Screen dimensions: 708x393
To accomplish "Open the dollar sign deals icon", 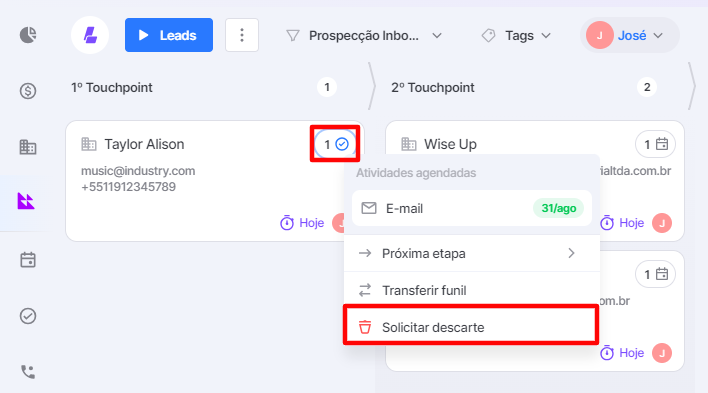I will click(28, 91).
